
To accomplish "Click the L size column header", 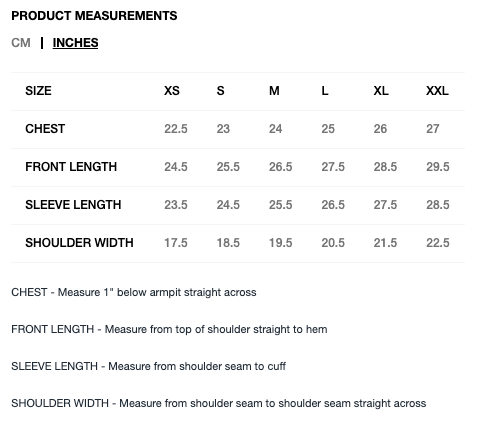I will click(x=325, y=91).
